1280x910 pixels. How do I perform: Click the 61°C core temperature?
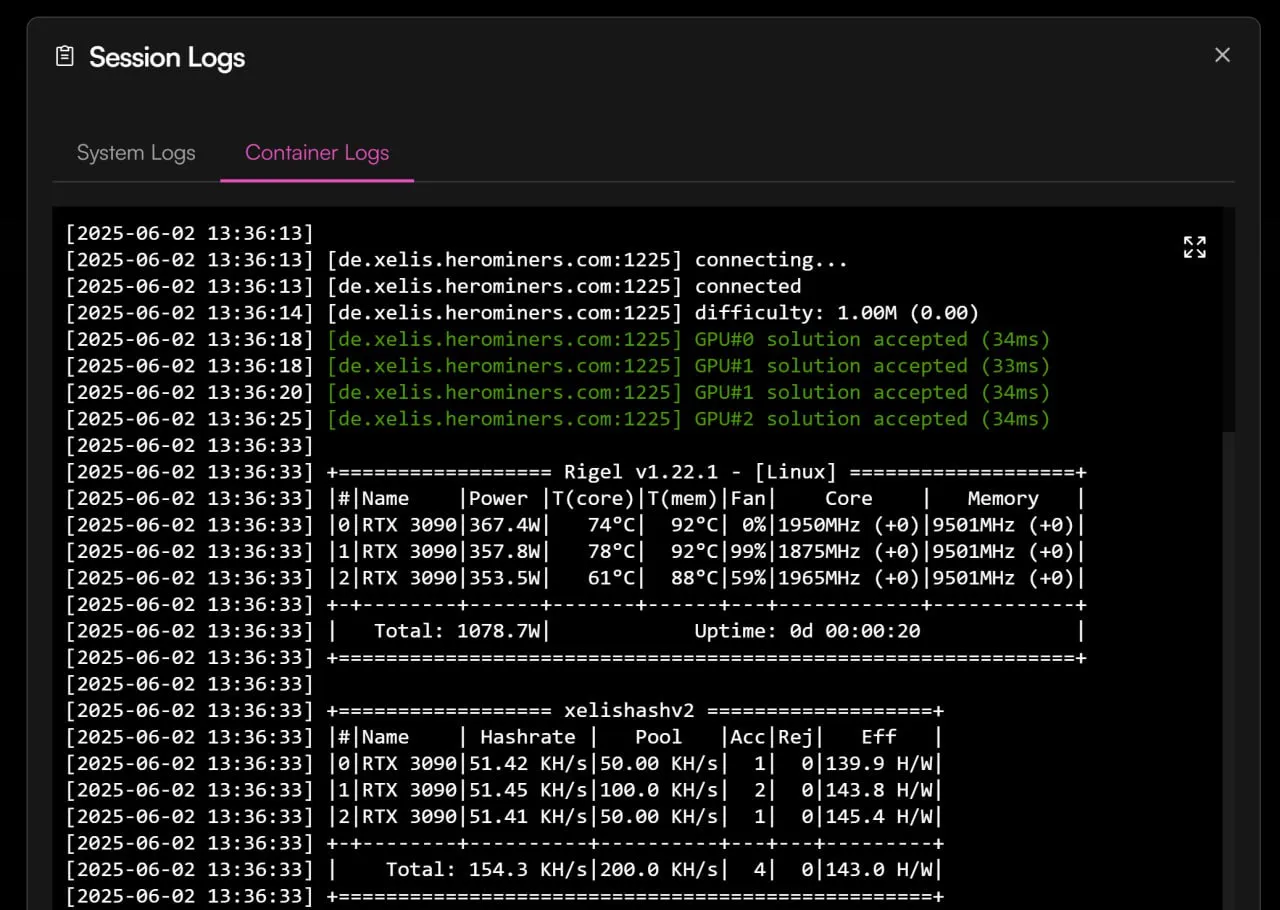coord(610,578)
